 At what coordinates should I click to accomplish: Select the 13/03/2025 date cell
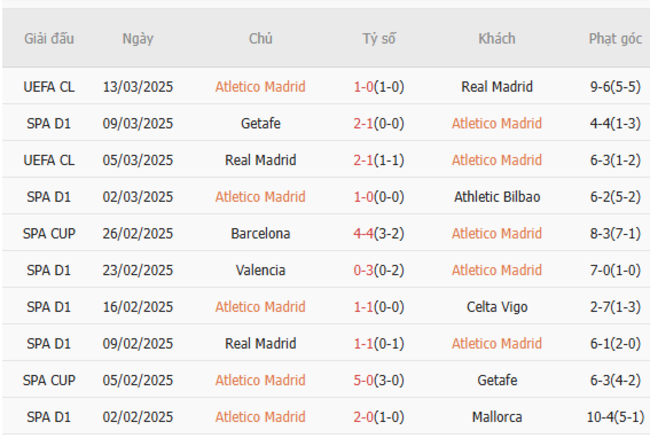(x=138, y=87)
